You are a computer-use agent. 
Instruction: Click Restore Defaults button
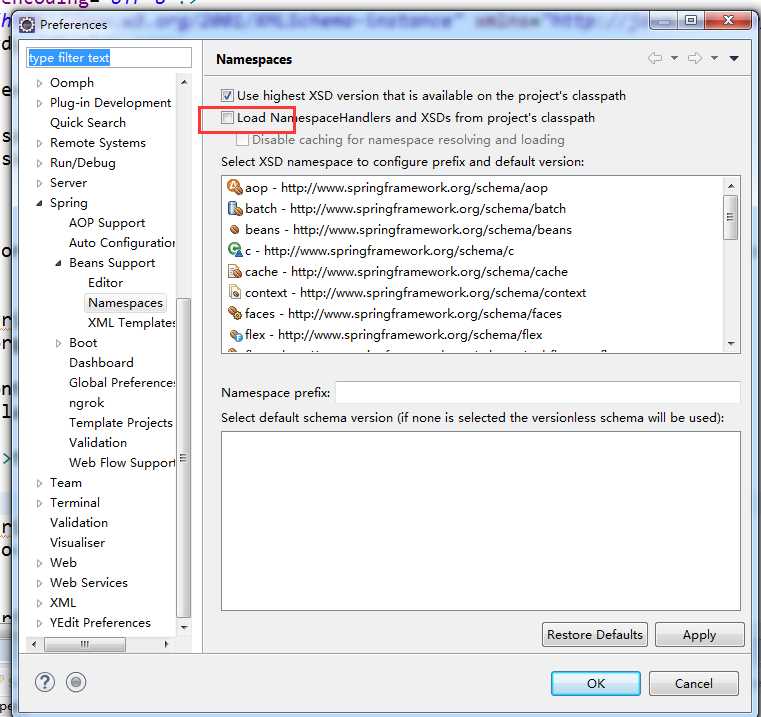595,634
